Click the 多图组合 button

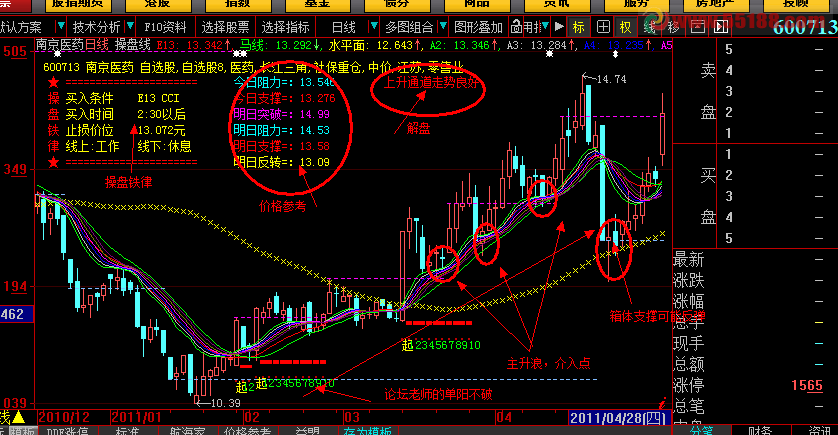409,27
